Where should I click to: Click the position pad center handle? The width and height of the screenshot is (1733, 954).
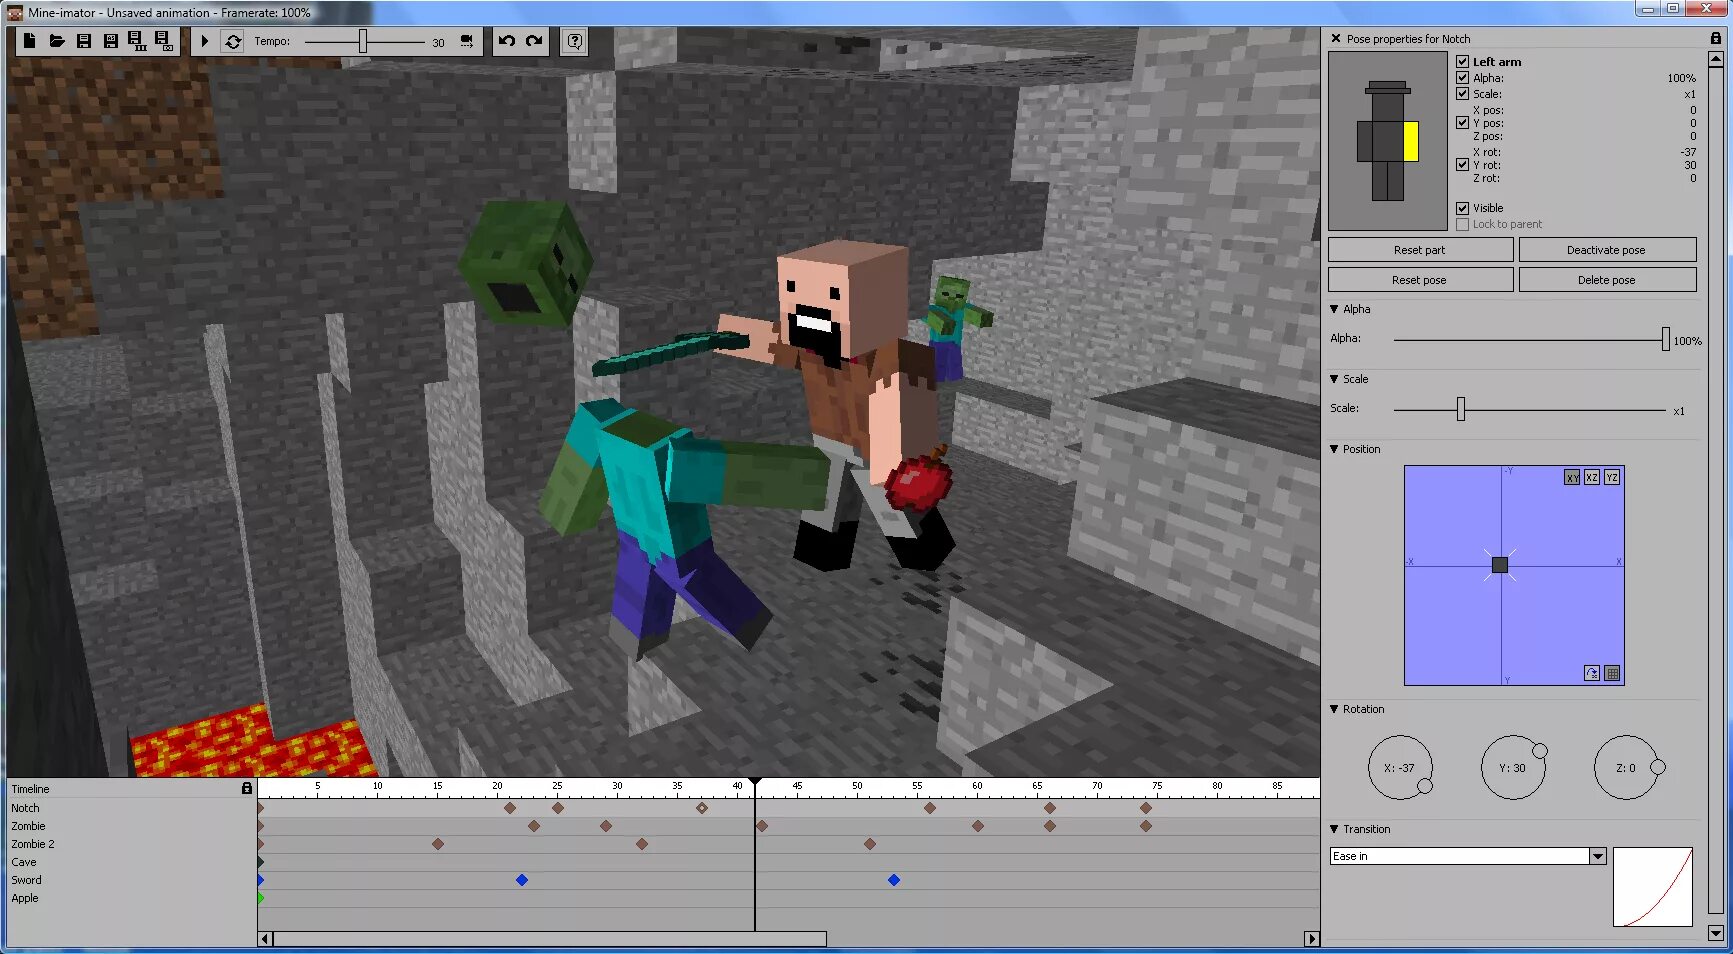coord(1500,565)
